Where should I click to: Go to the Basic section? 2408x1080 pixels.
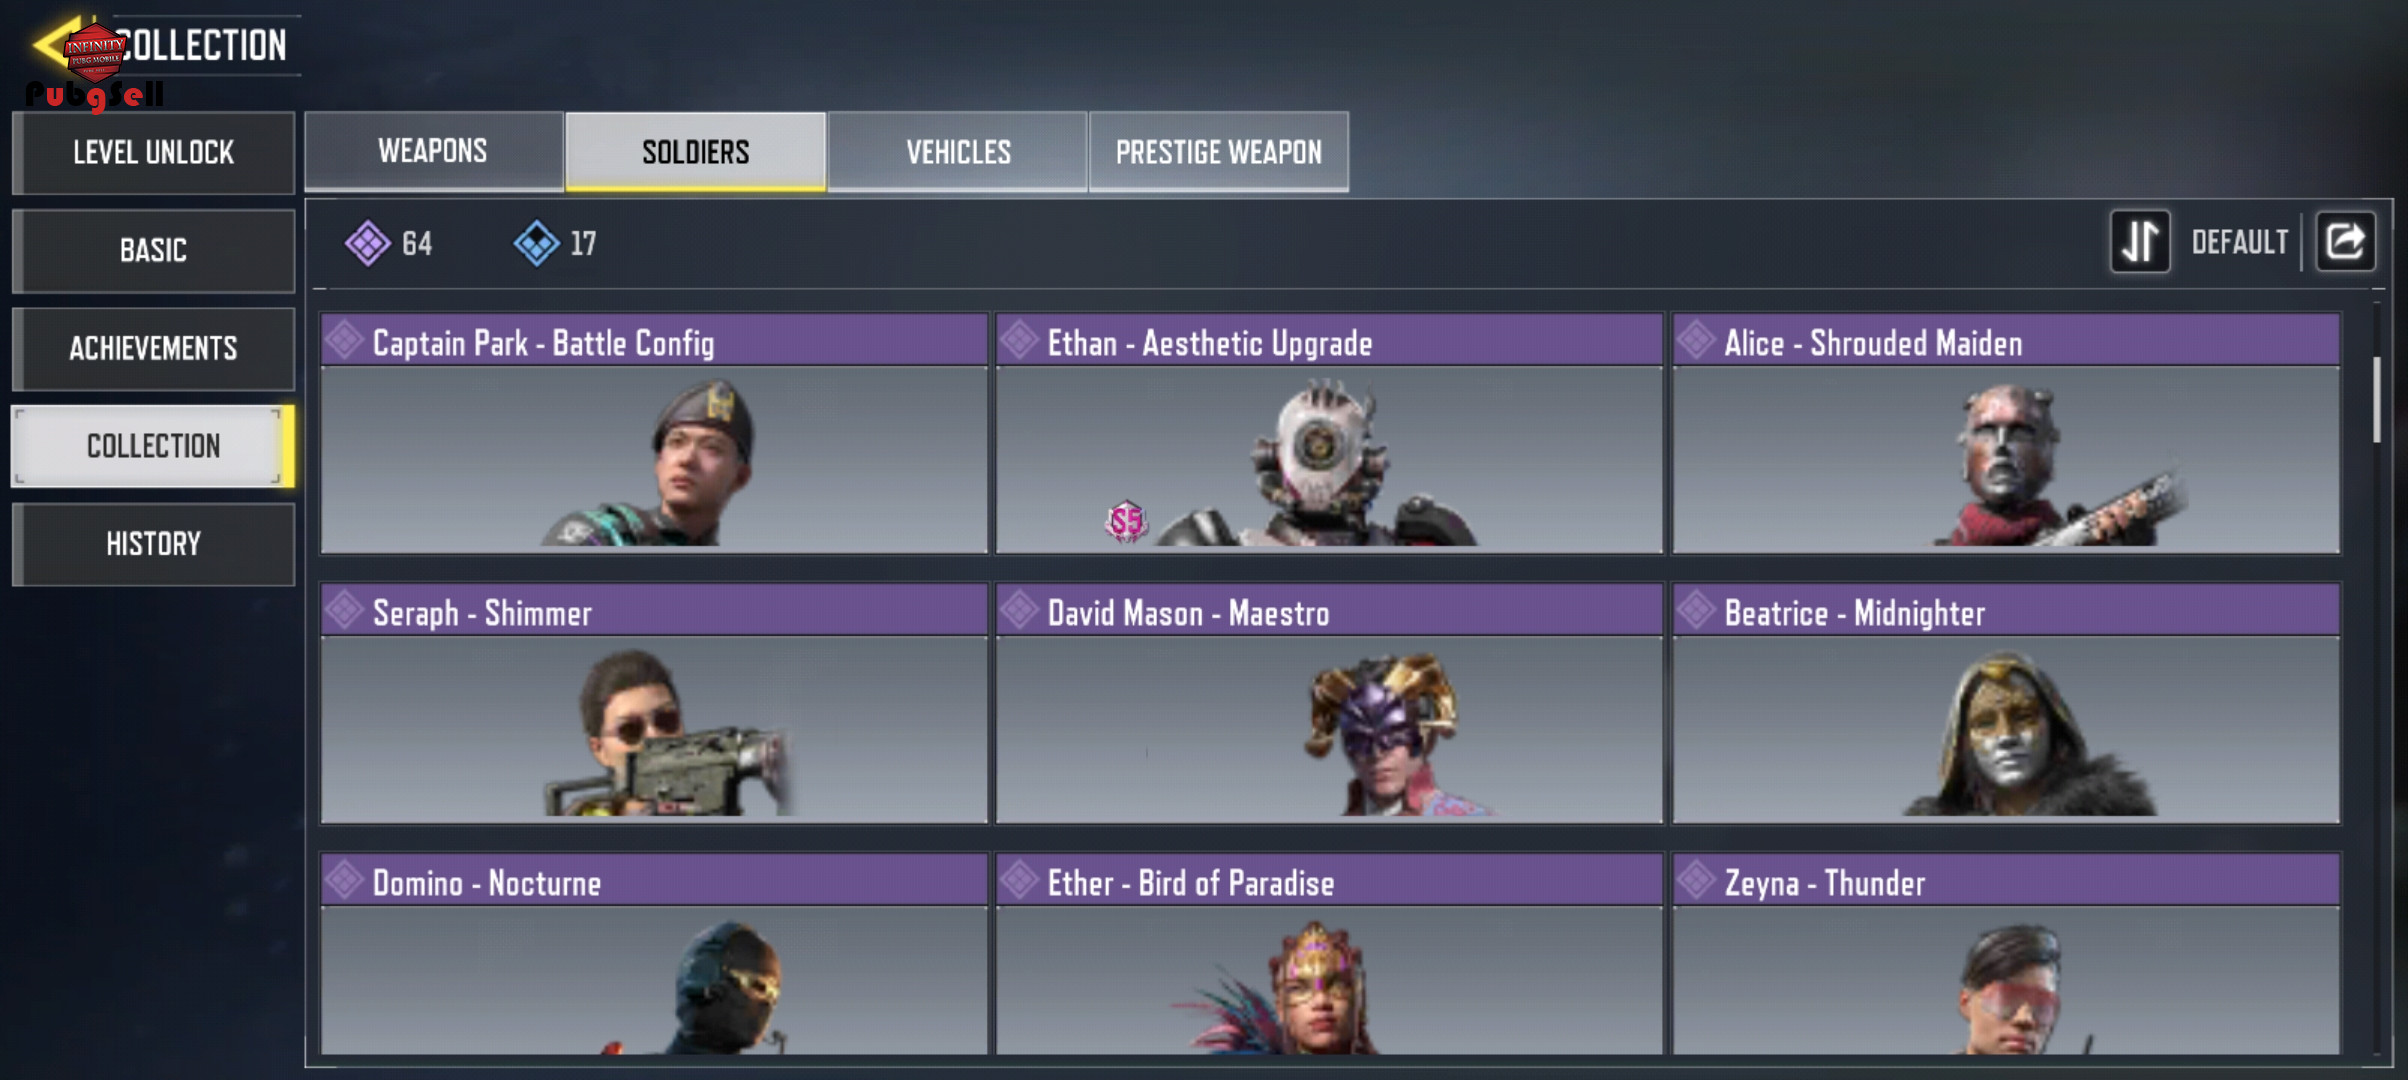click(x=153, y=250)
